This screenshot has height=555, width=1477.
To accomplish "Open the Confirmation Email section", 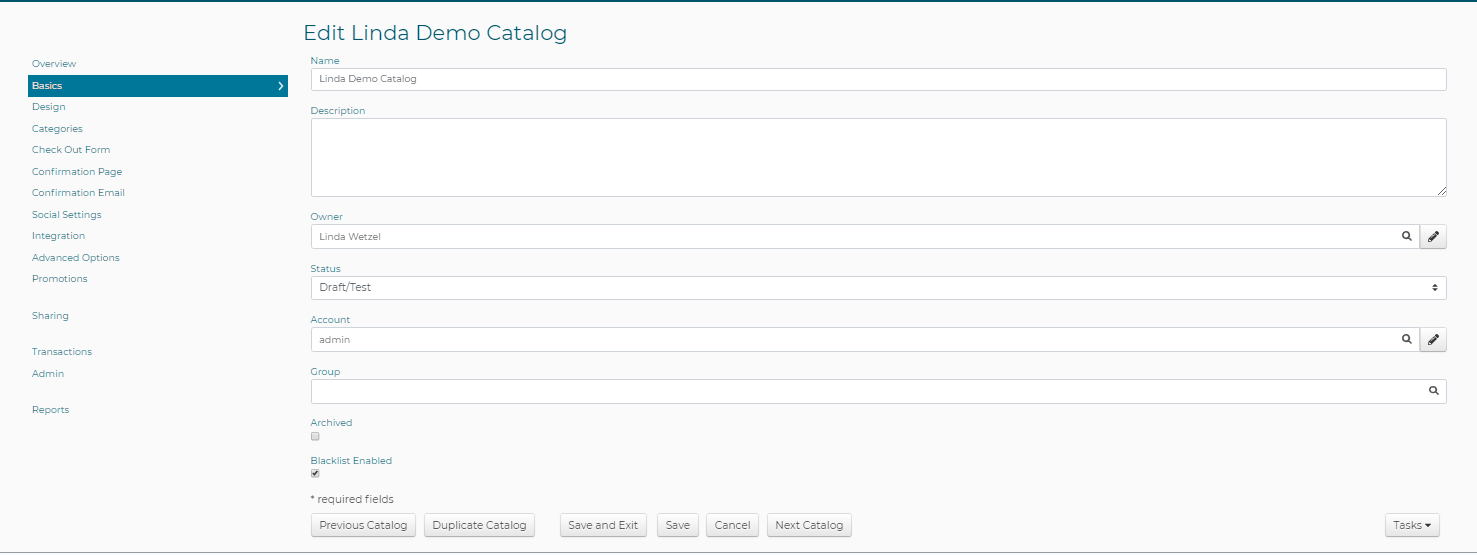I will [78, 193].
